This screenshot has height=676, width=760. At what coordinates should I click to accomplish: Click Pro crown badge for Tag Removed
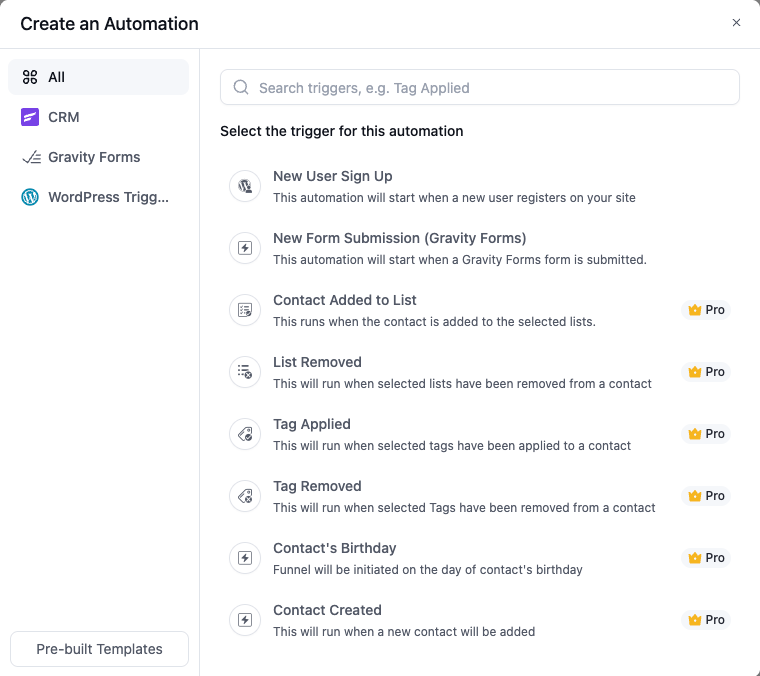706,496
